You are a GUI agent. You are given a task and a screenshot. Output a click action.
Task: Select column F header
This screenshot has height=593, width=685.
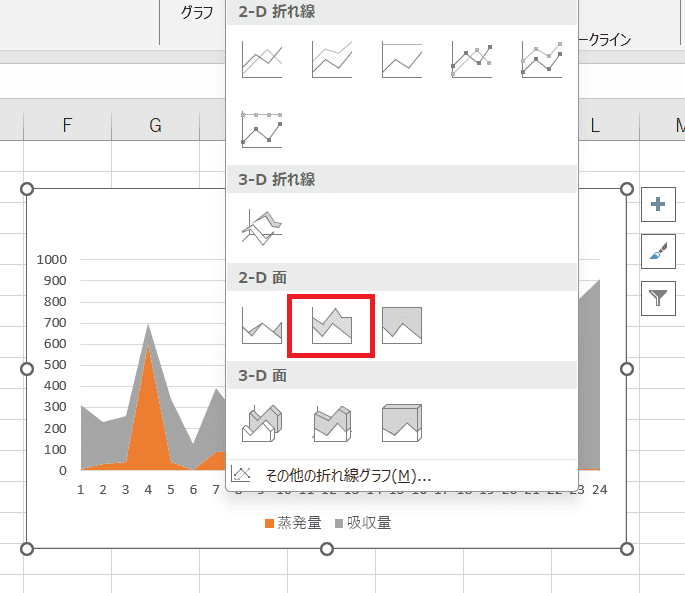67,125
